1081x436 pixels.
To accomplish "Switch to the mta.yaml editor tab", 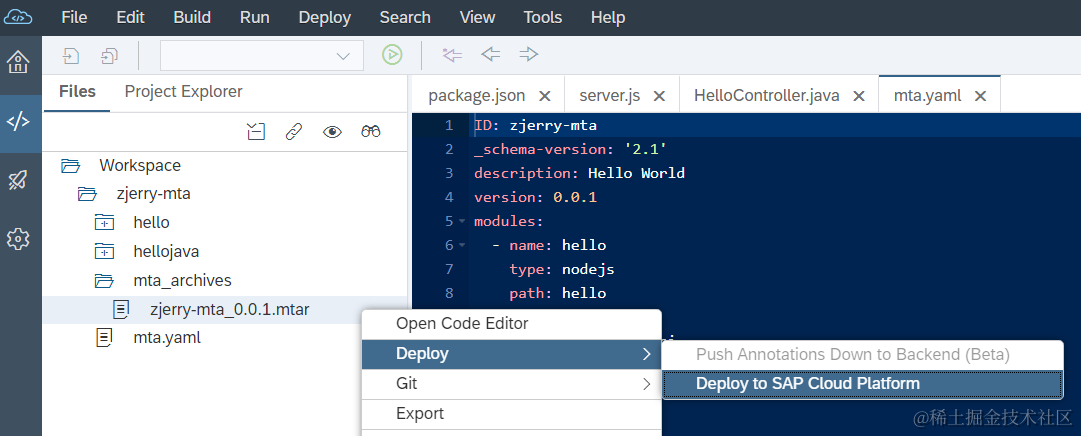I will coord(927,96).
